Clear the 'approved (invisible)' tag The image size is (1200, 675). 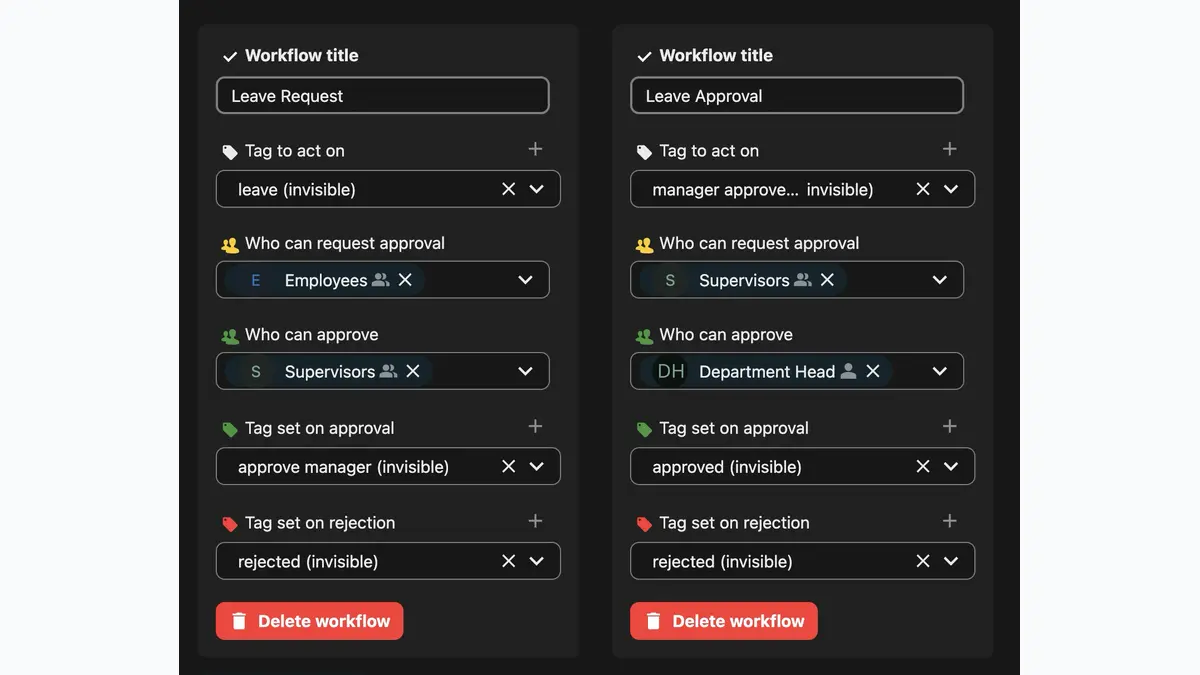click(922, 466)
